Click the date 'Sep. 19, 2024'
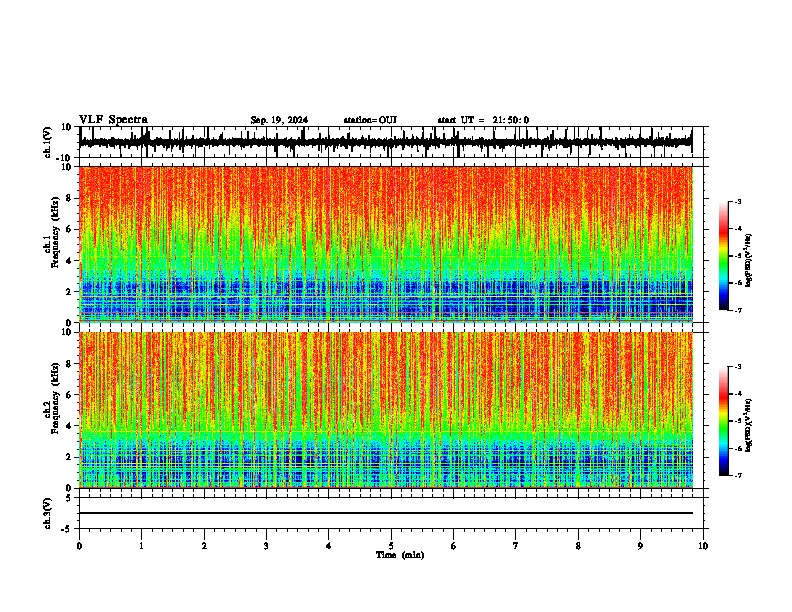 (279, 120)
